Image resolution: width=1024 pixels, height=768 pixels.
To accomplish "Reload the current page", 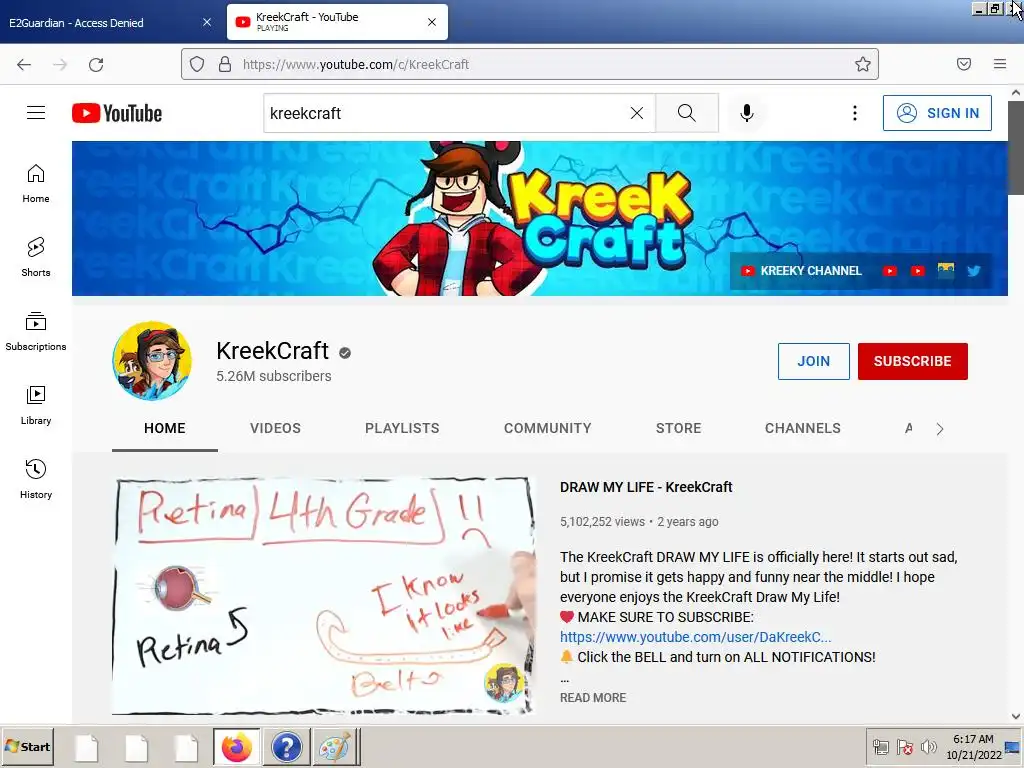I will pyautogui.click(x=96, y=64).
